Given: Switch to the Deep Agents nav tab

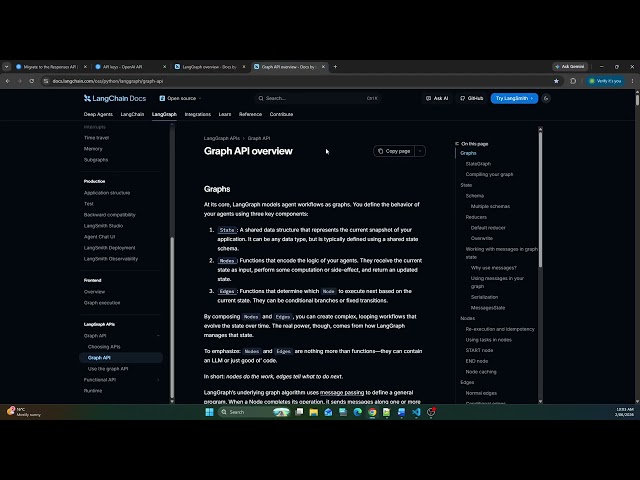Looking at the screenshot, I should point(98,114).
